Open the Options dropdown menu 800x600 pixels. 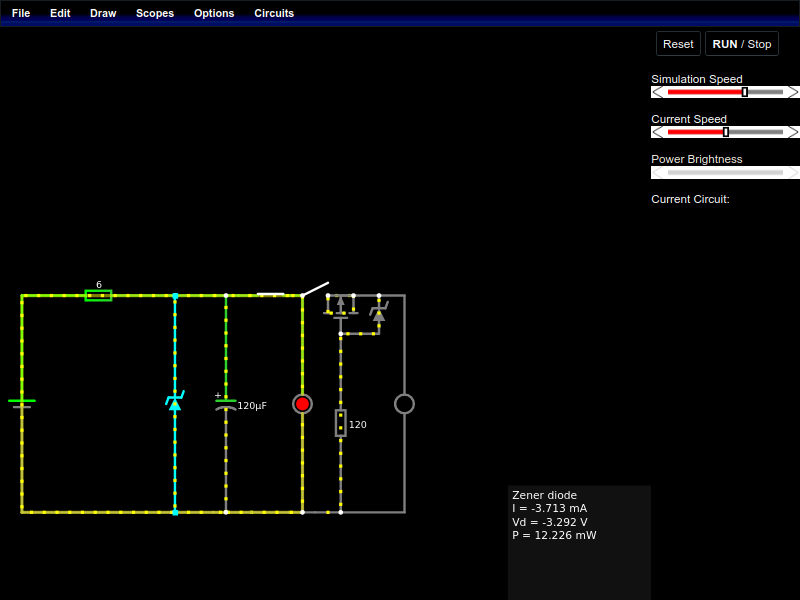pyautogui.click(x=214, y=13)
